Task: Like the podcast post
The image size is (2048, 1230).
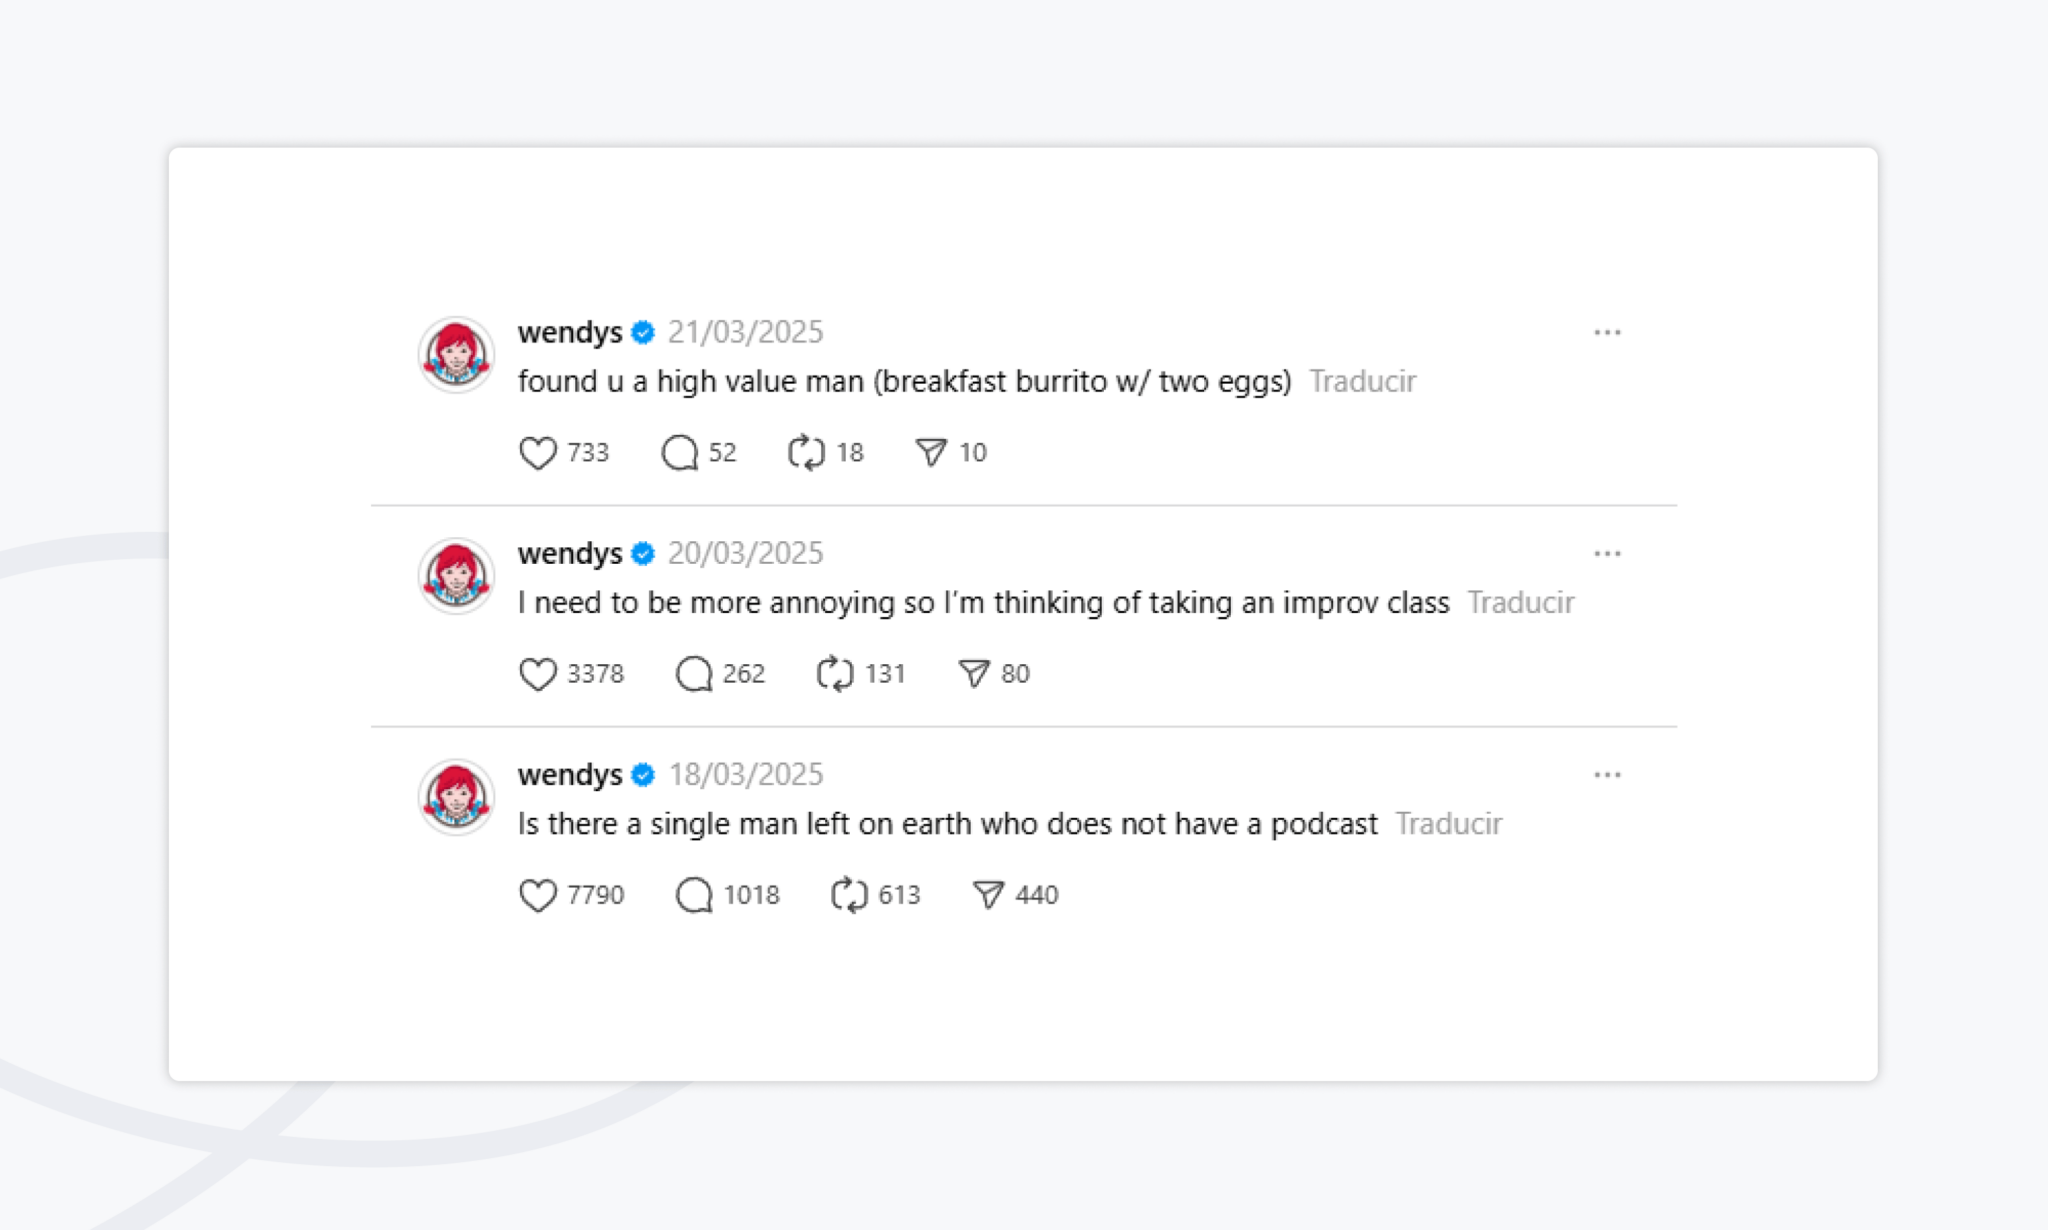Action: [538, 895]
